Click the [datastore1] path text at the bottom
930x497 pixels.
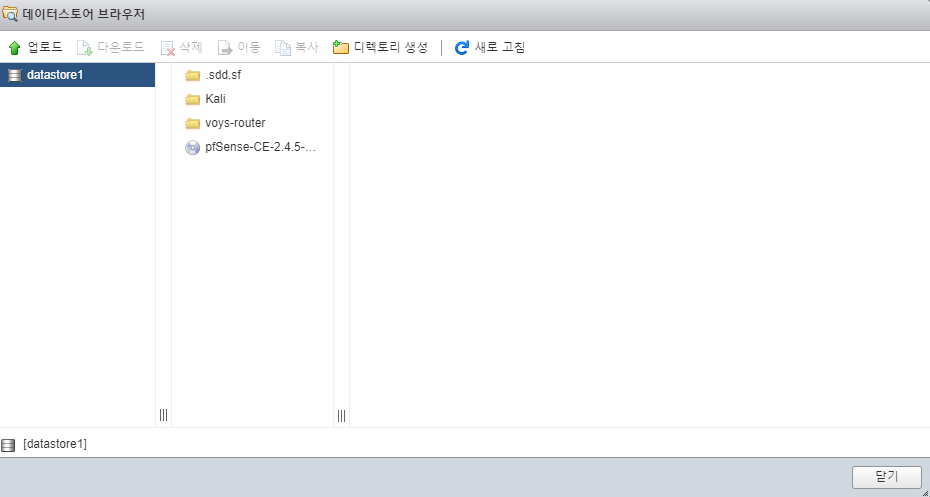coord(55,444)
